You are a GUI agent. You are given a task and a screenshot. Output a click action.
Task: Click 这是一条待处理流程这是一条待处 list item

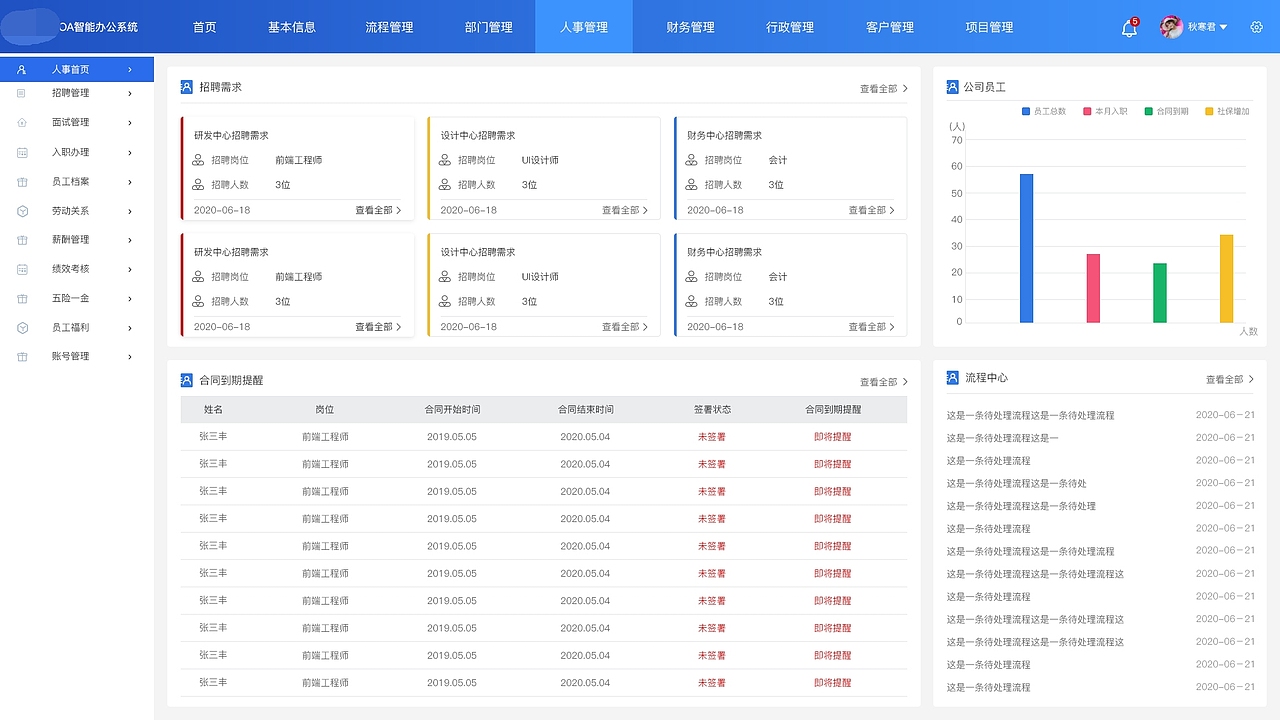pyautogui.click(x=1016, y=484)
